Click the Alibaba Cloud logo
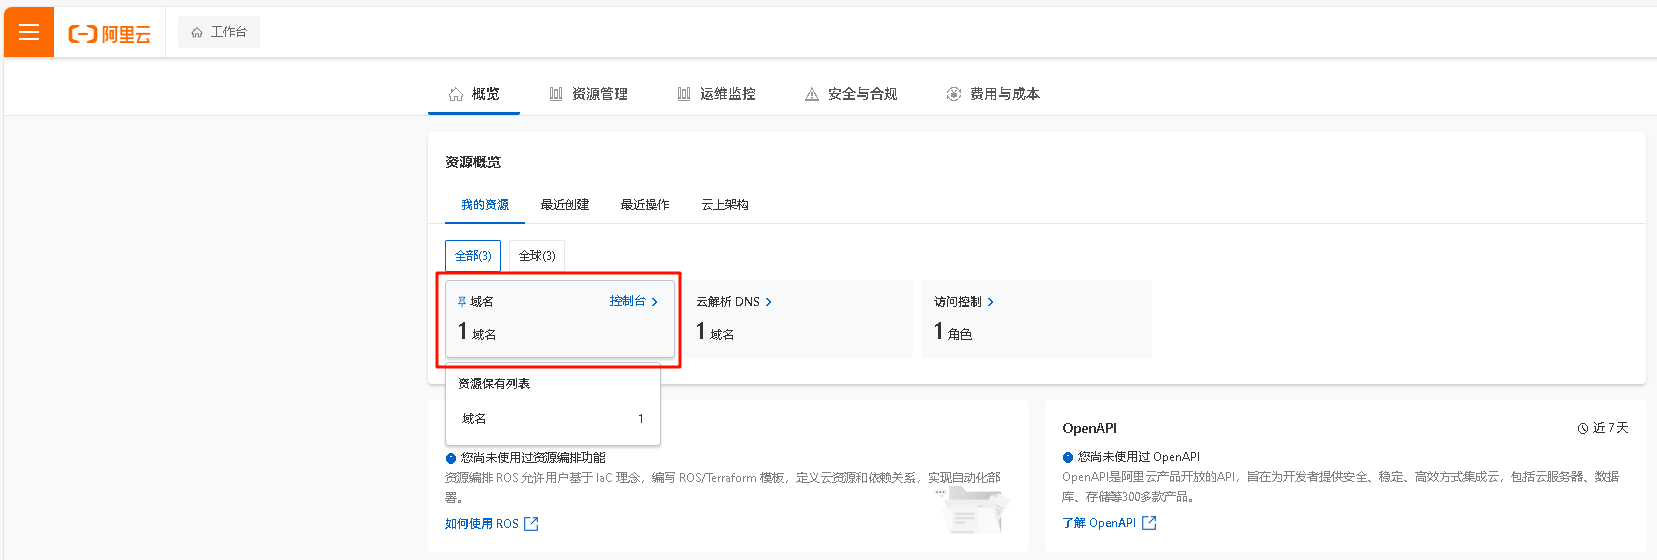 pos(110,34)
